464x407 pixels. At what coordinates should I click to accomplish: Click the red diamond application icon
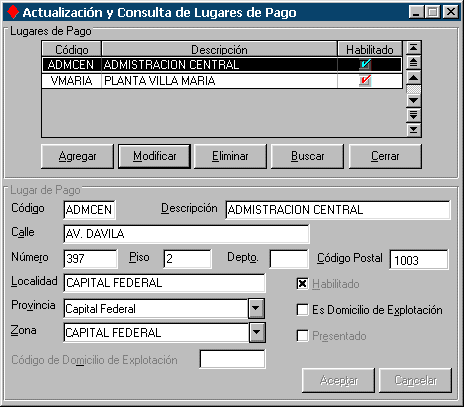pos(13,12)
